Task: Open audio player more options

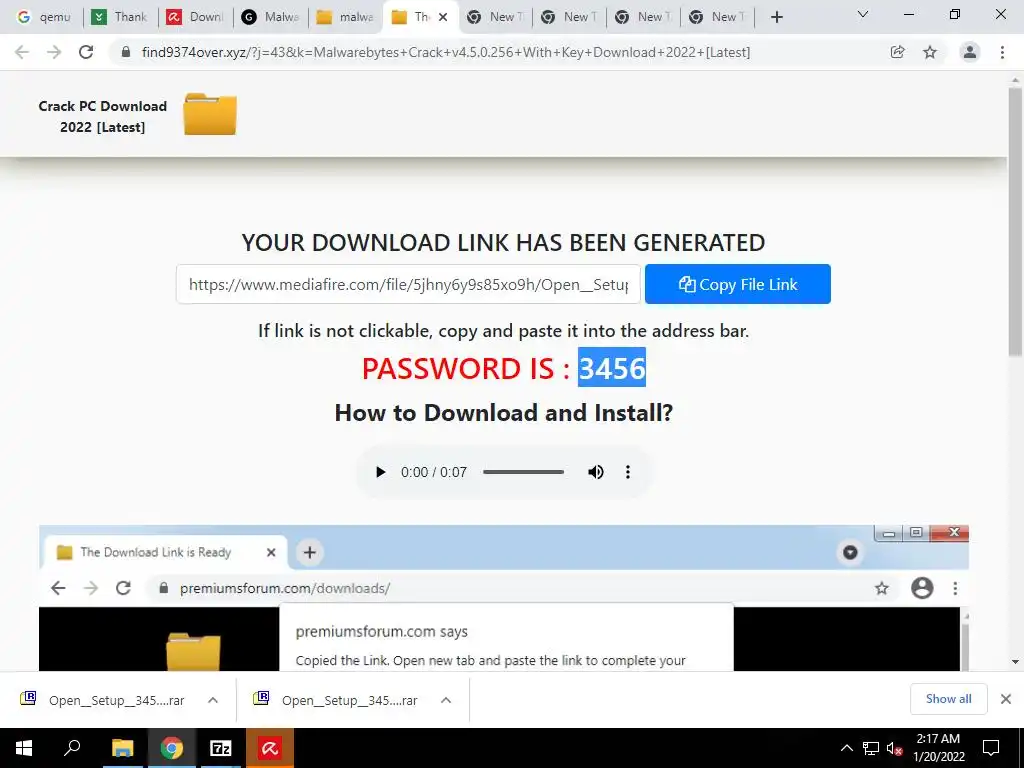Action: point(628,472)
